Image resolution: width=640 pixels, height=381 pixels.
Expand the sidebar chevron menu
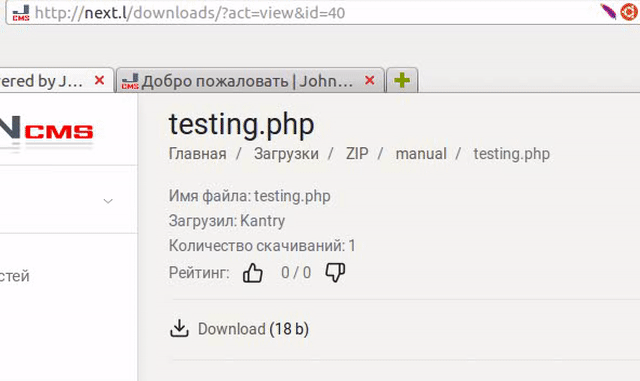[x=108, y=201]
